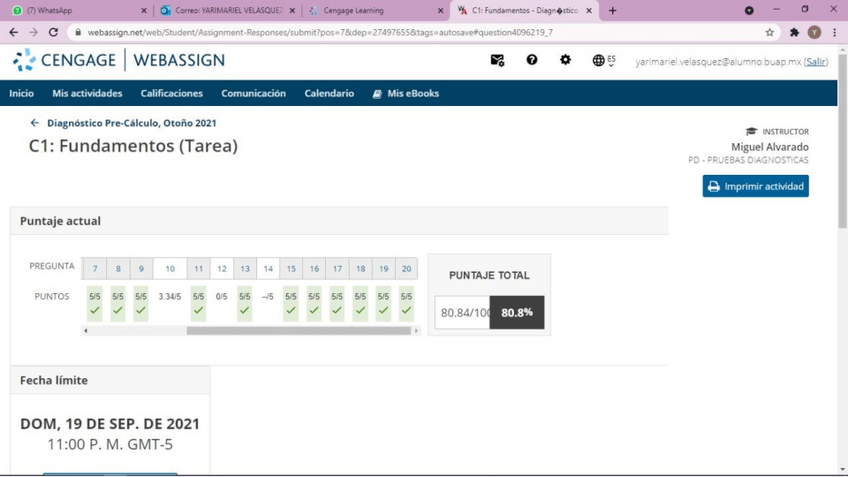Image resolution: width=848 pixels, height=477 pixels.
Task: Switch to the Cengage Learning tab
Action: click(x=375, y=10)
